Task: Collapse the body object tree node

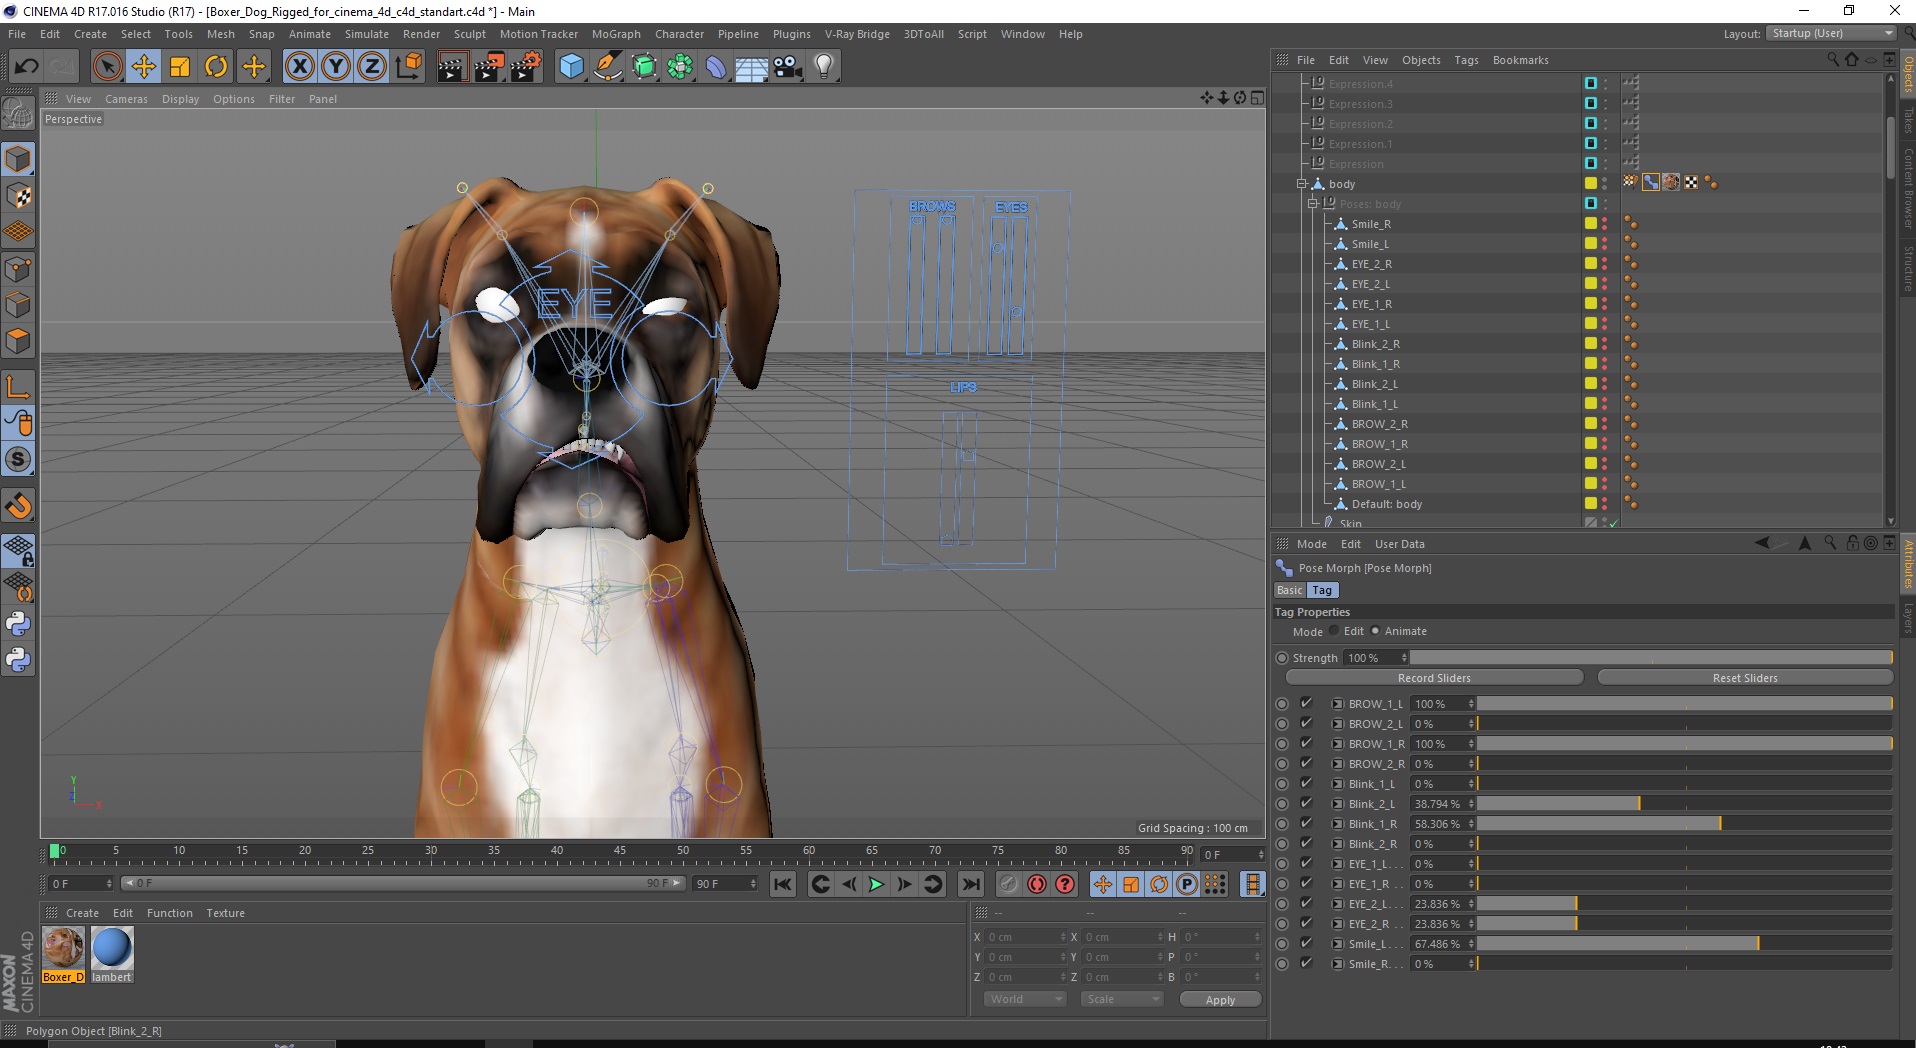Action: pos(1302,184)
